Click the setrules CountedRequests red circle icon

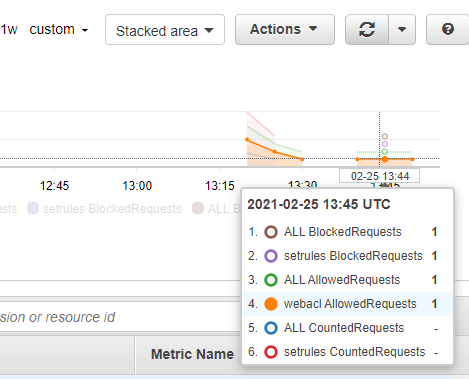(271, 352)
